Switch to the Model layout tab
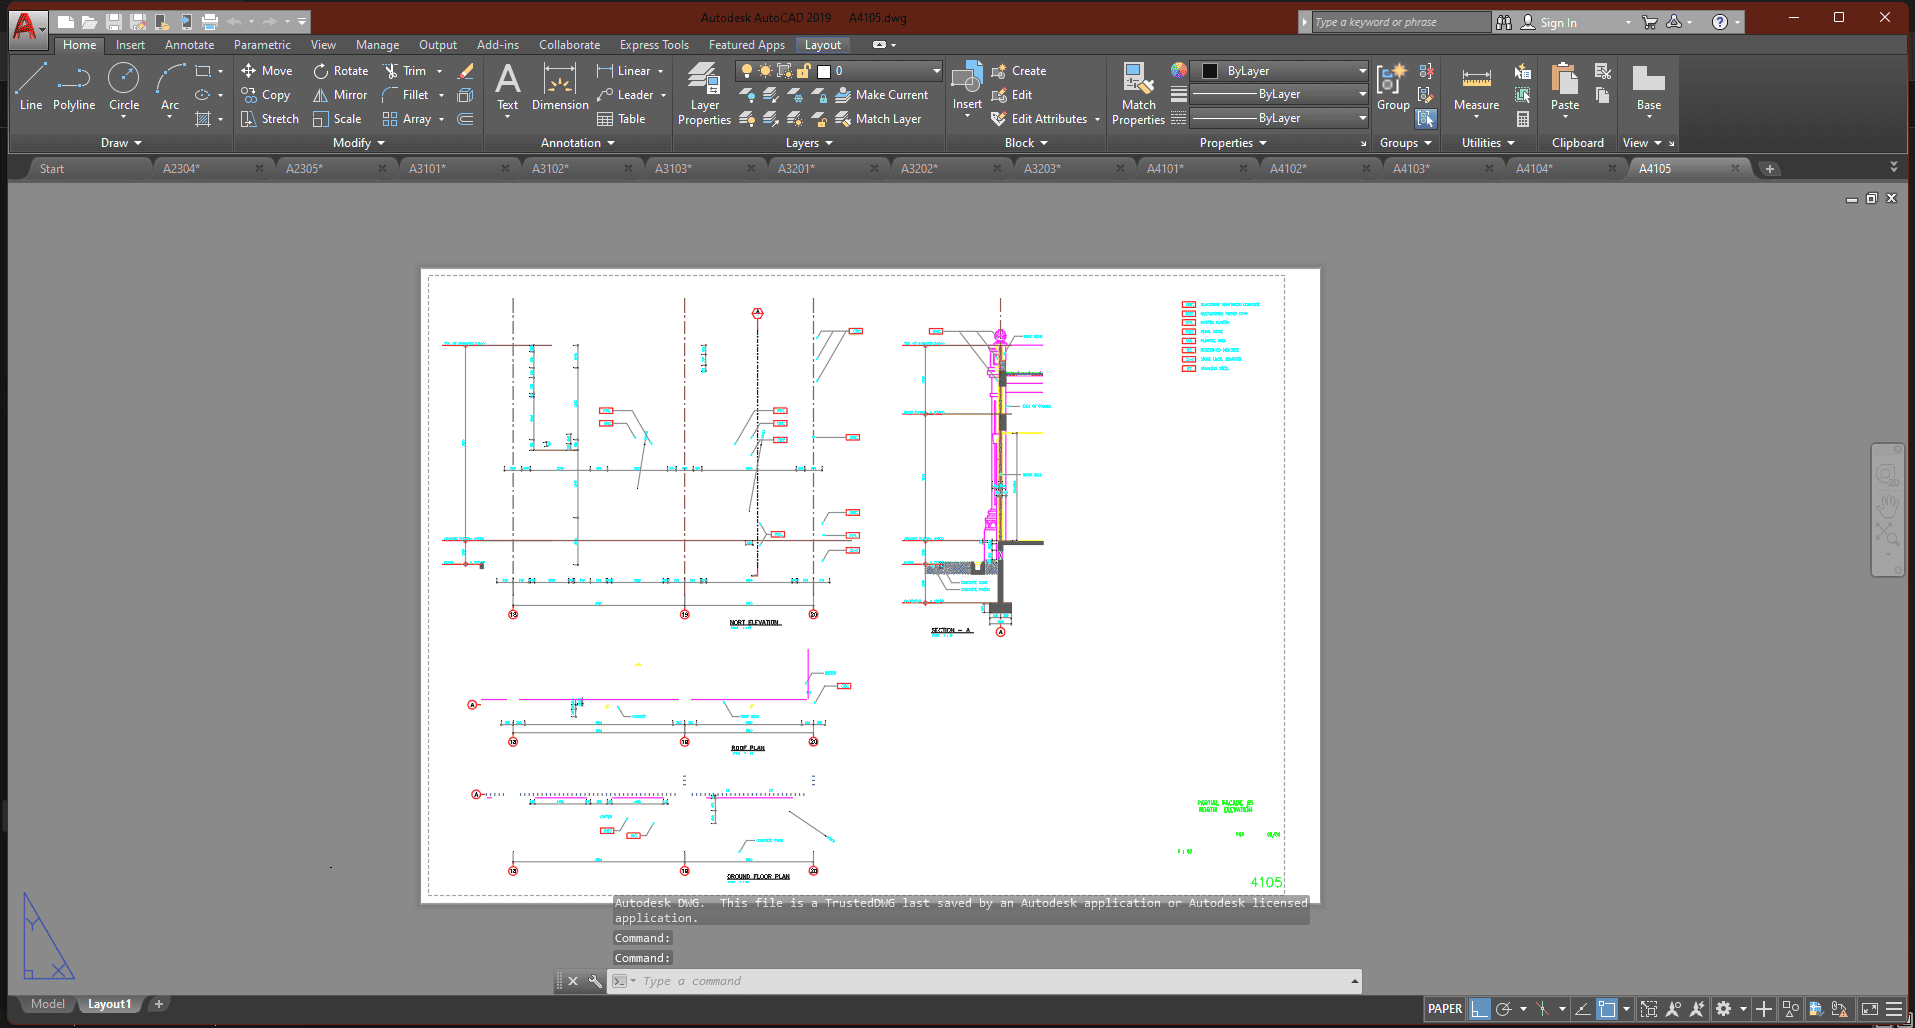The height and width of the screenshot is (1028, 1915). pos(47,1004)
